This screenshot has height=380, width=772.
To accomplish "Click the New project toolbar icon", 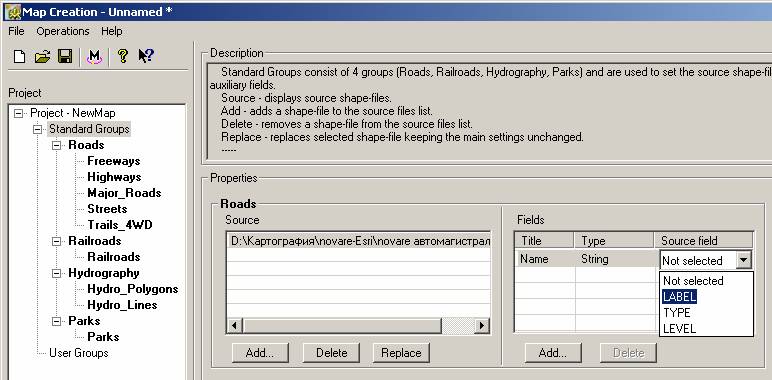I will tap(19, 57).
